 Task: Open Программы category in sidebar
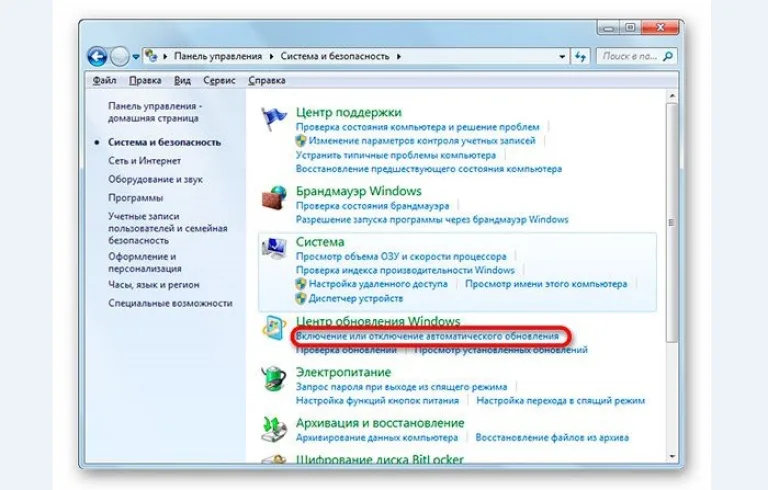[136, 198]
